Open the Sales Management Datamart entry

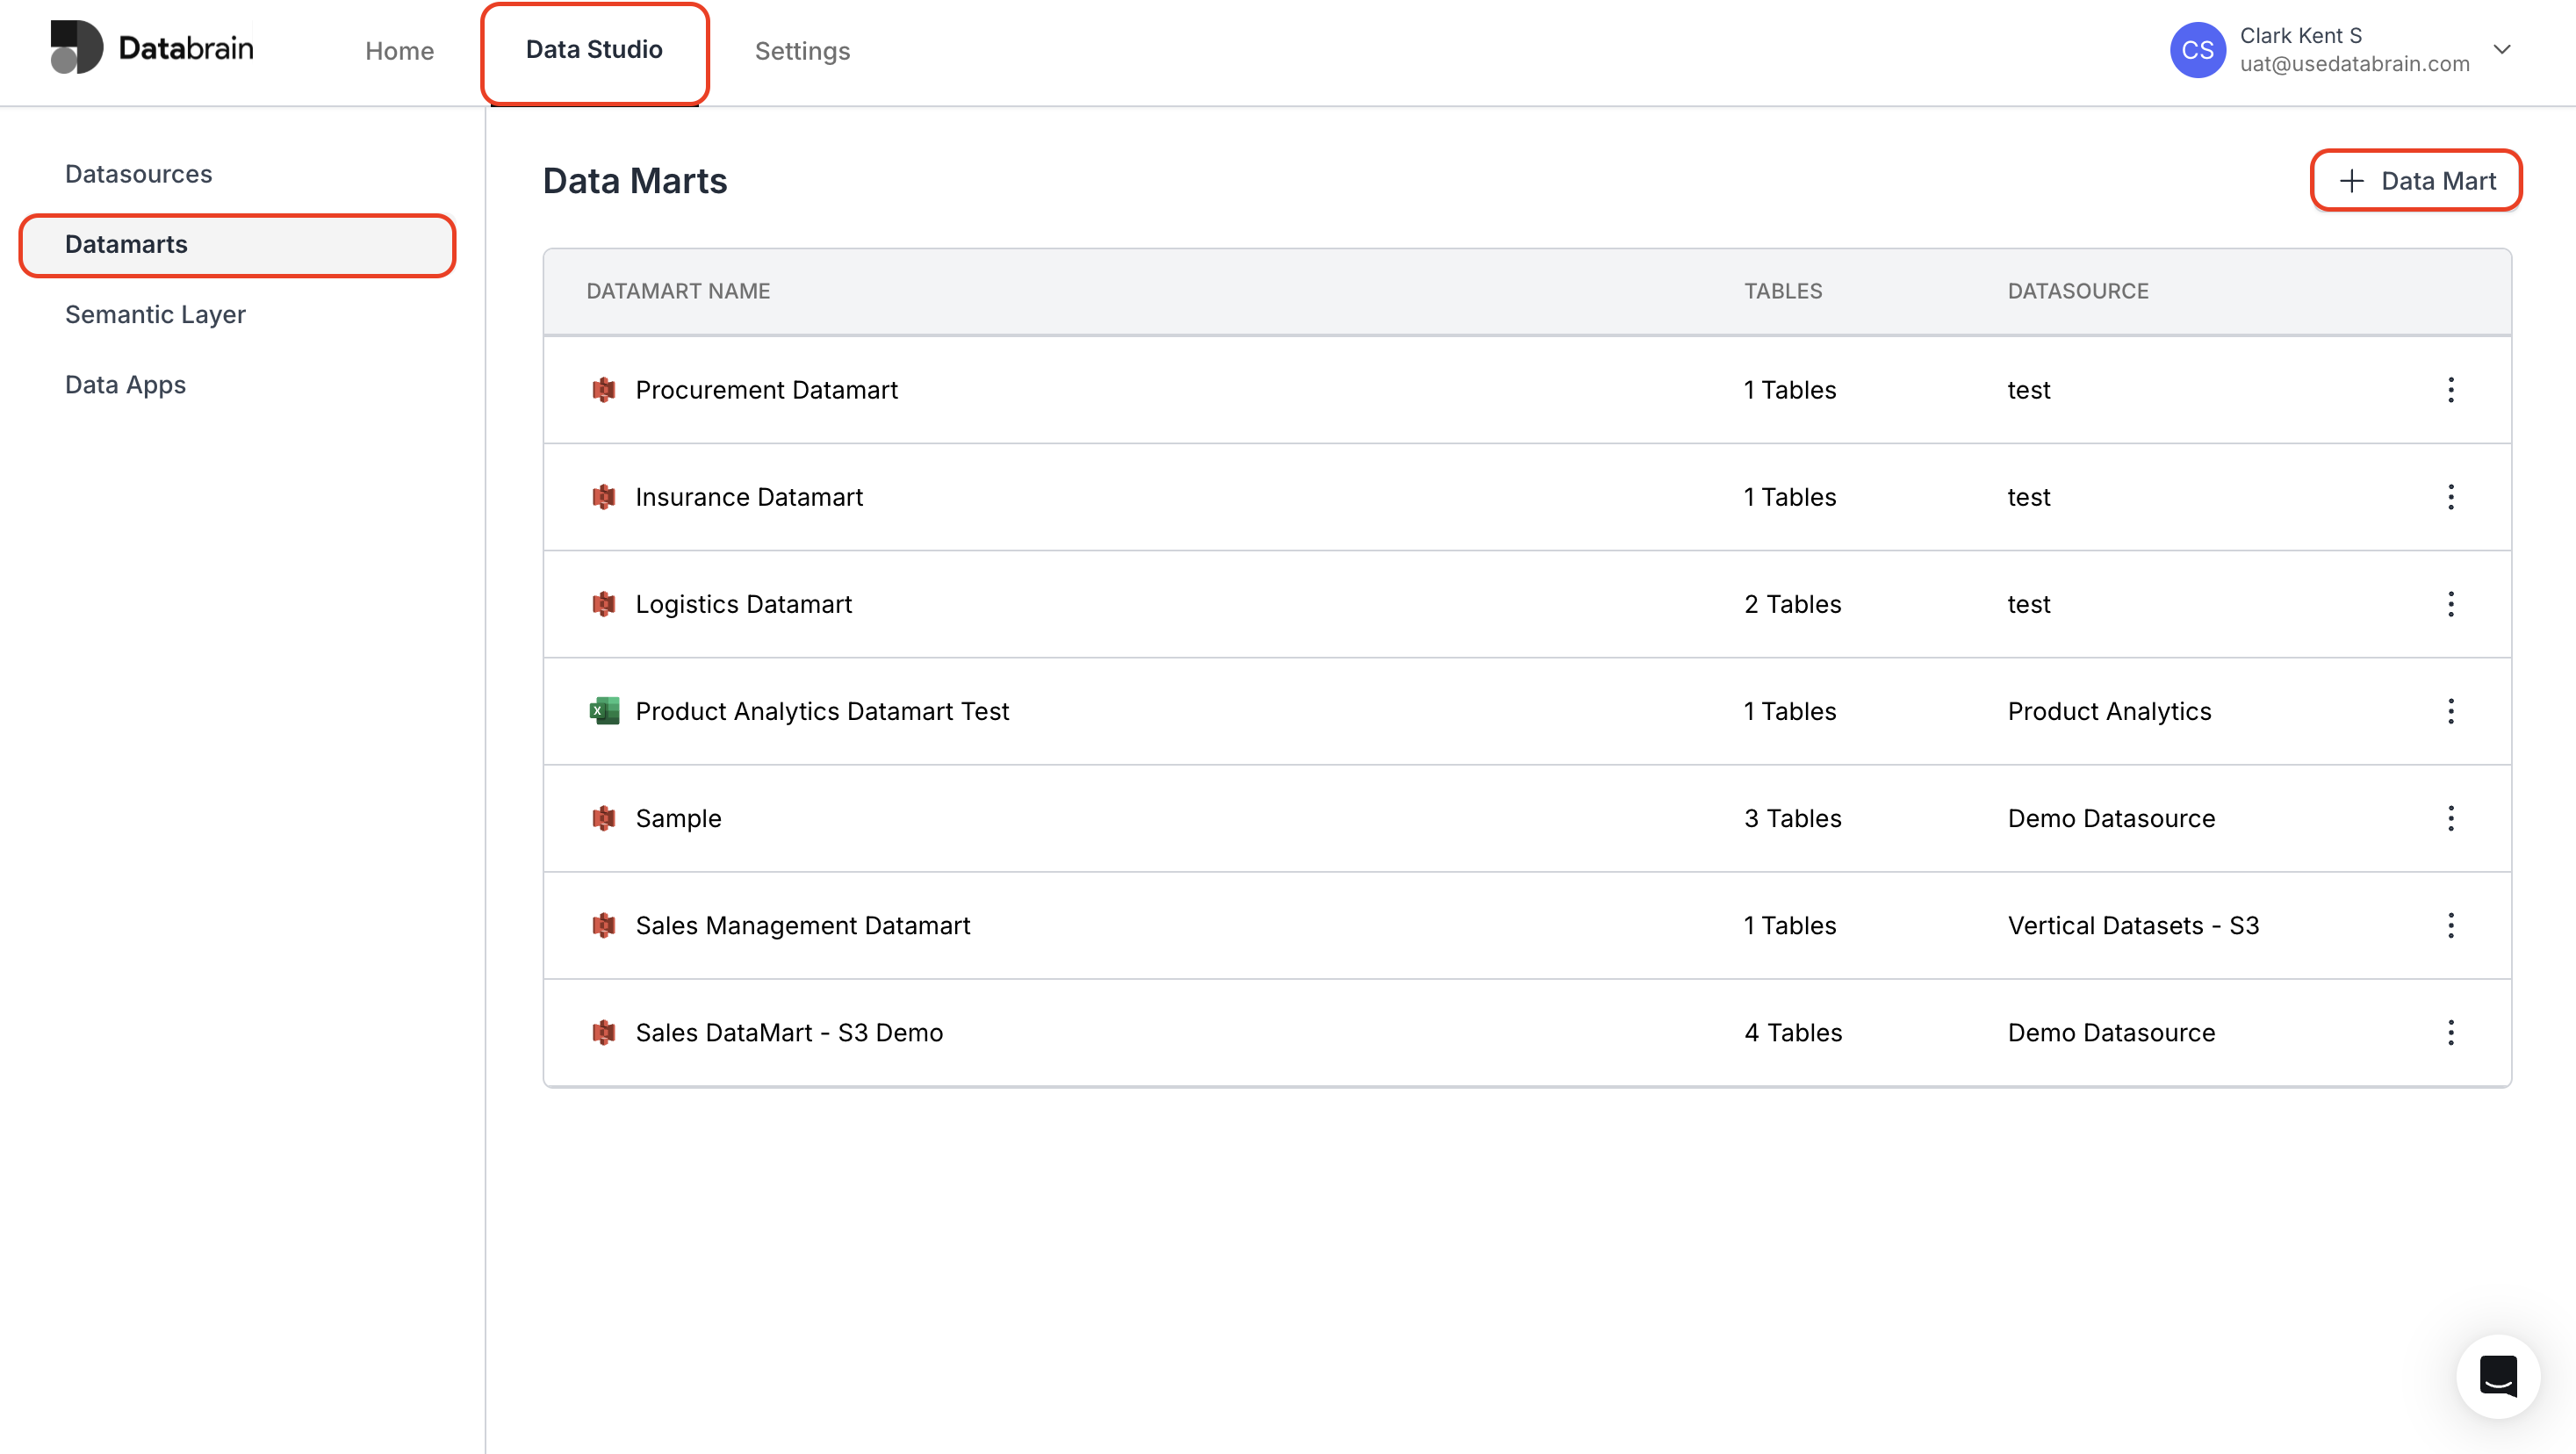tap(802, 925)
